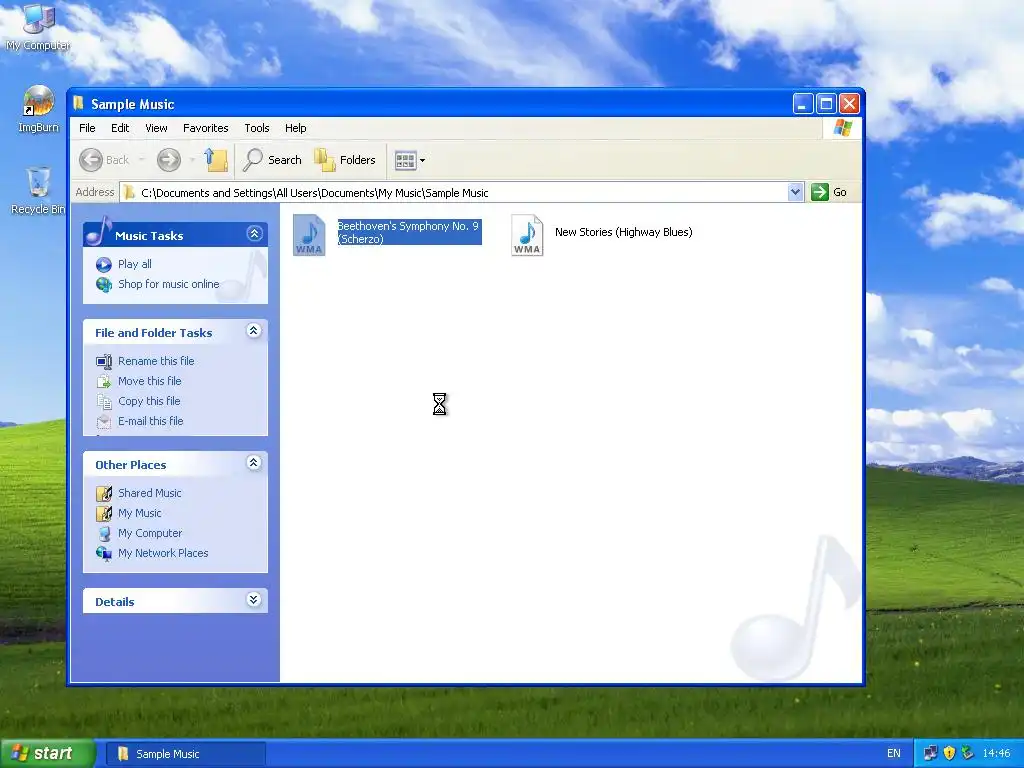This screenshot has width=1024, height=768.
Task: Click Shop for music online link
Action: tap(168, 284)
